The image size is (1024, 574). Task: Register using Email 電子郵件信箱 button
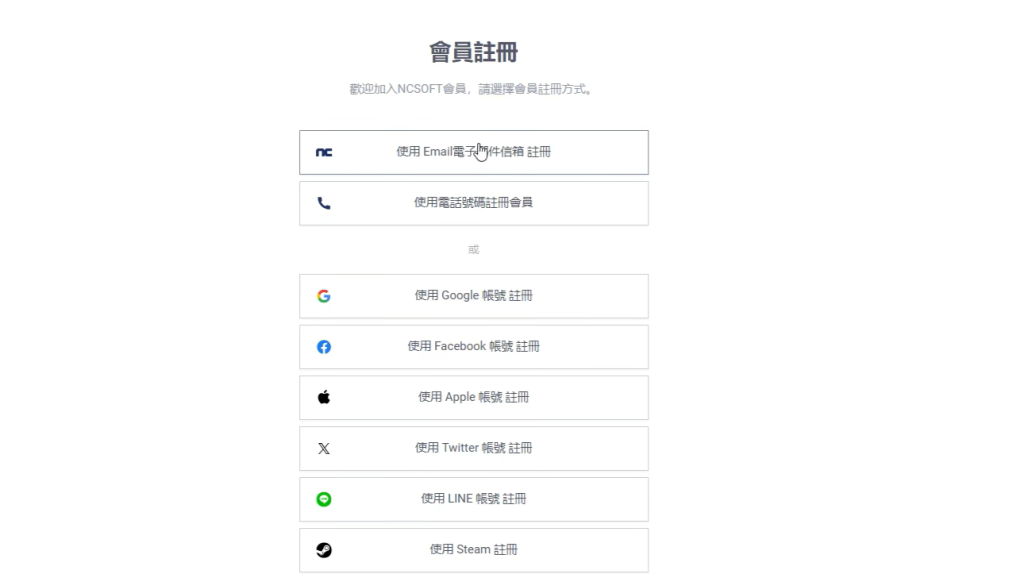pyautogui.click(x=473, y=152)
